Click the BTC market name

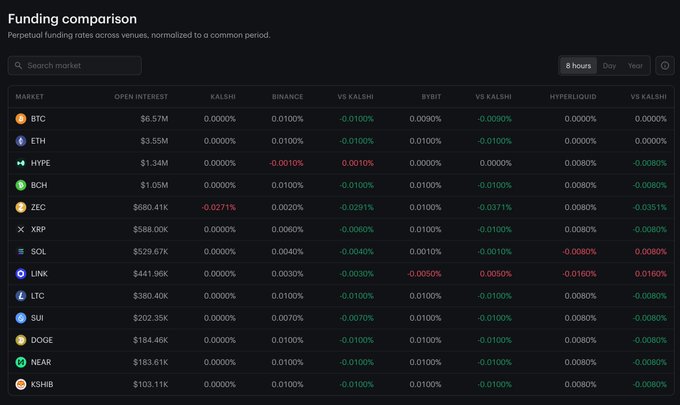38,119
